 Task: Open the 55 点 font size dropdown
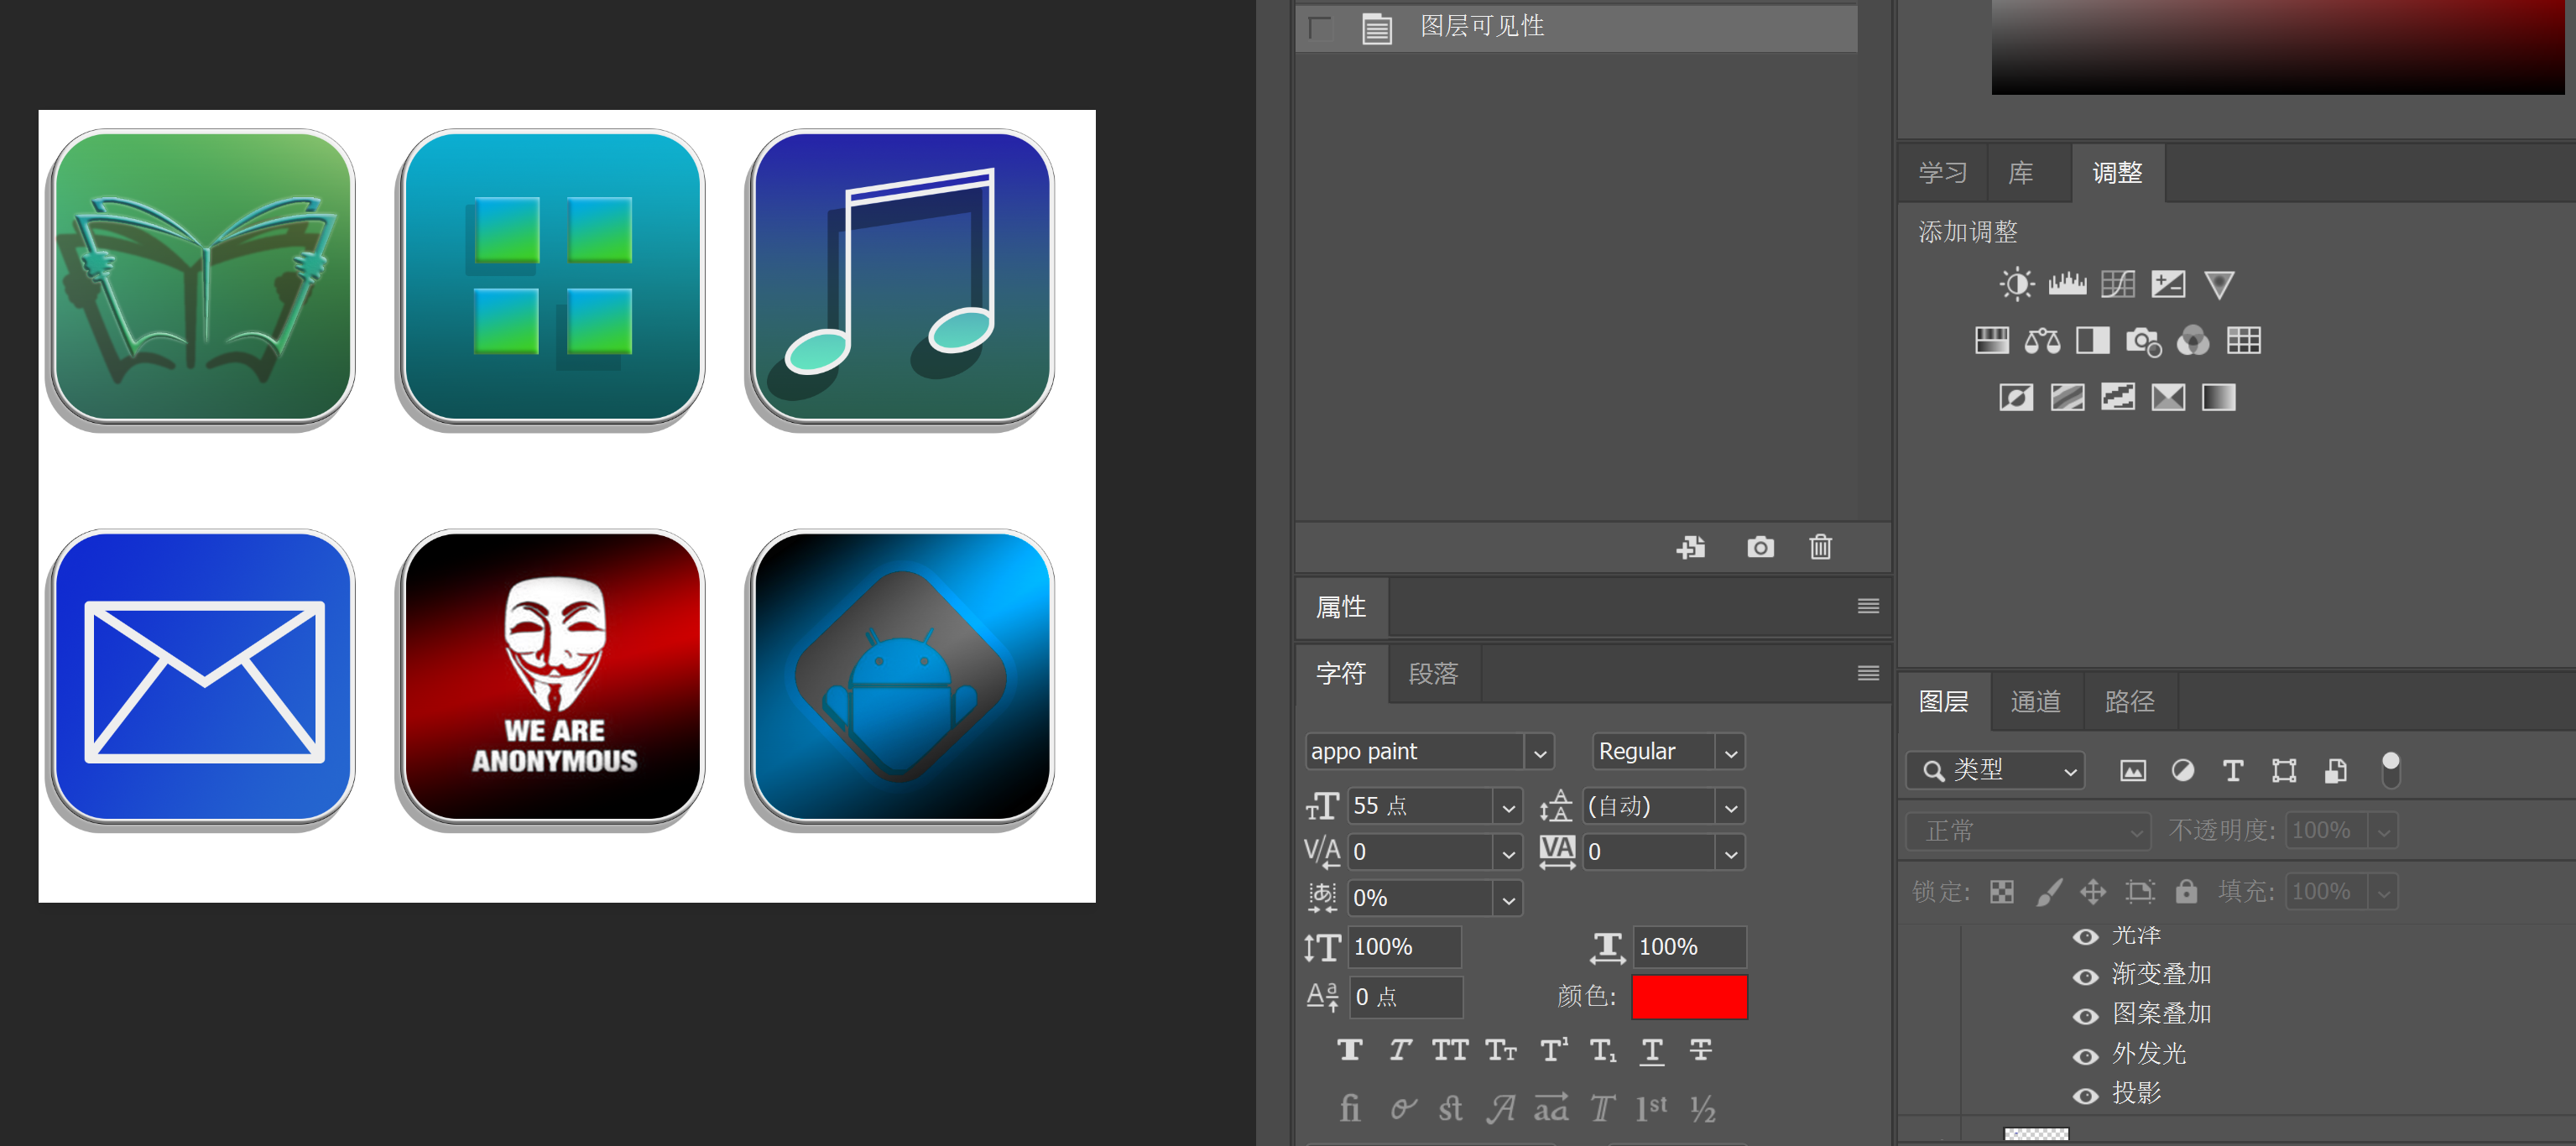1508,807
